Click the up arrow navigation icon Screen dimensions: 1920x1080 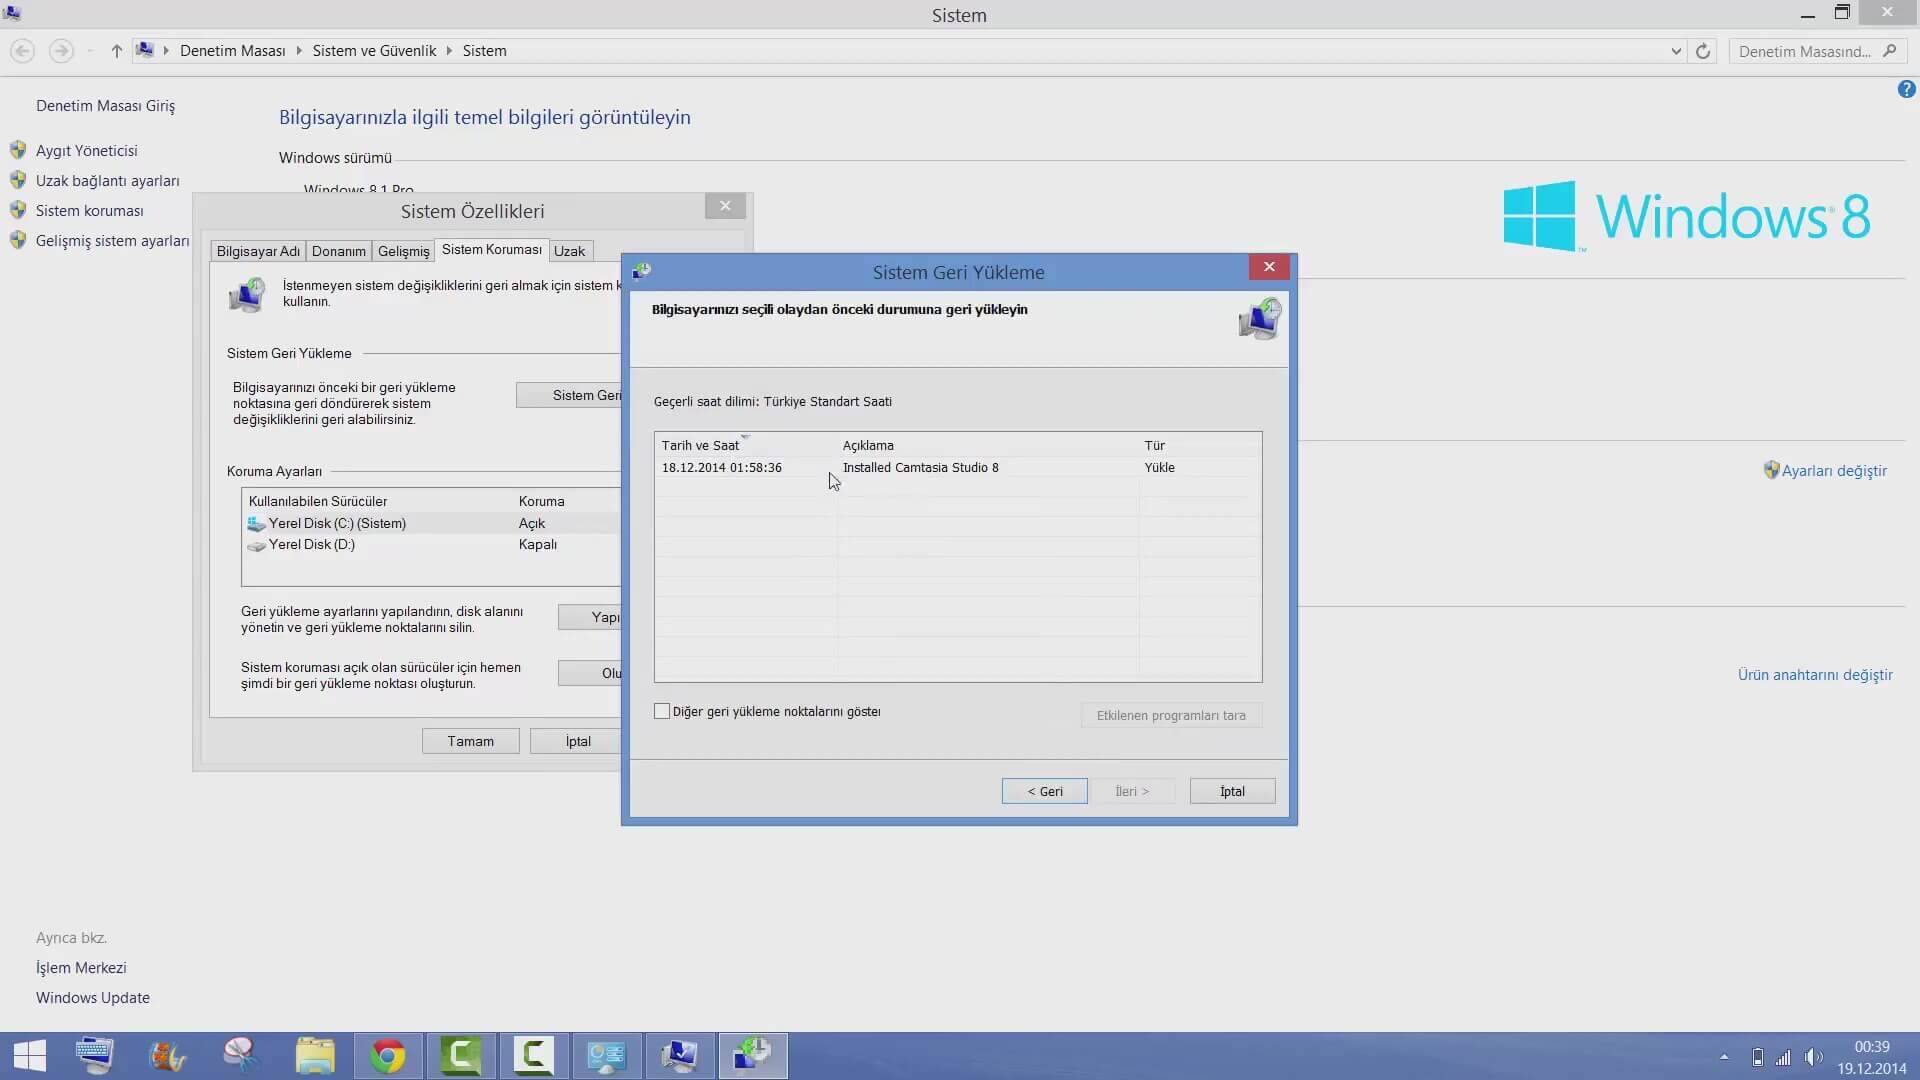pyautogui.click(x=116, y=51)
